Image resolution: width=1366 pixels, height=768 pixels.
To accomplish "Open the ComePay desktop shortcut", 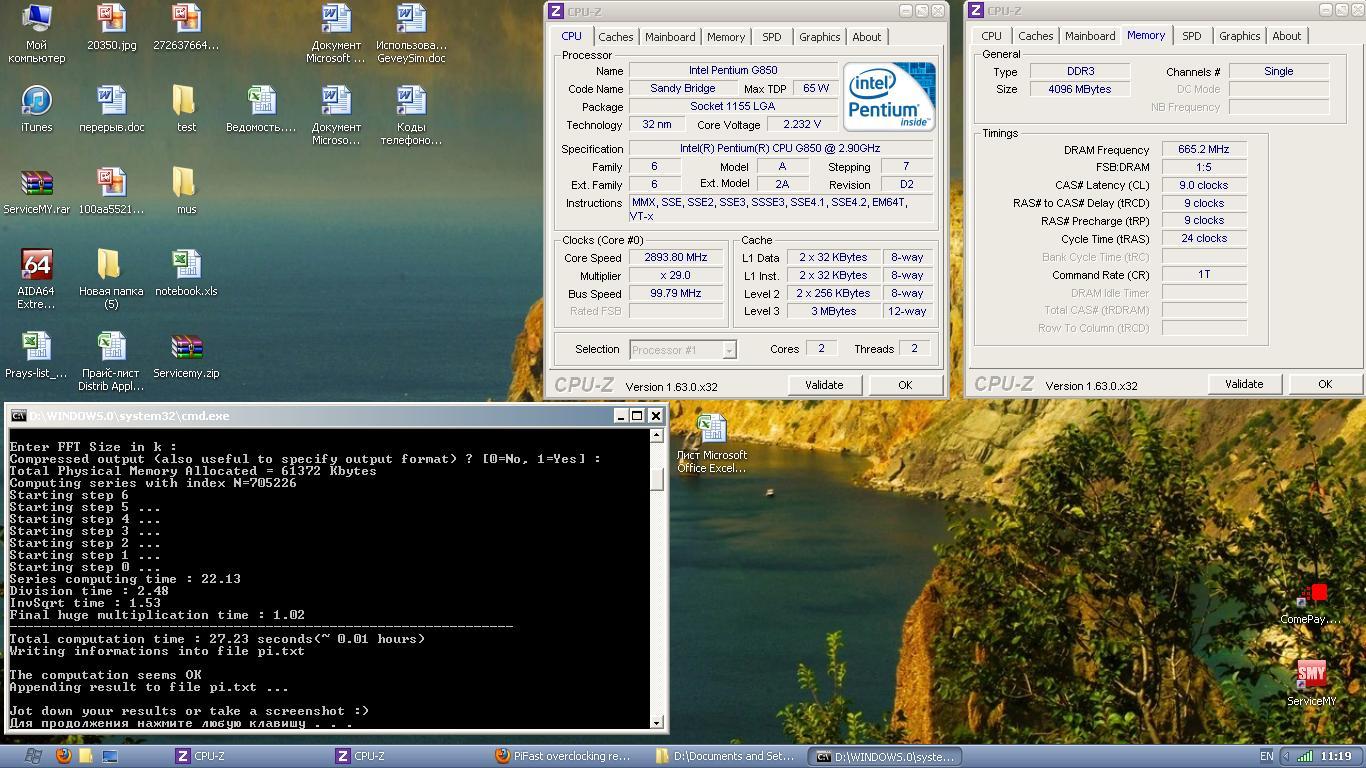I will point(1311,595).
